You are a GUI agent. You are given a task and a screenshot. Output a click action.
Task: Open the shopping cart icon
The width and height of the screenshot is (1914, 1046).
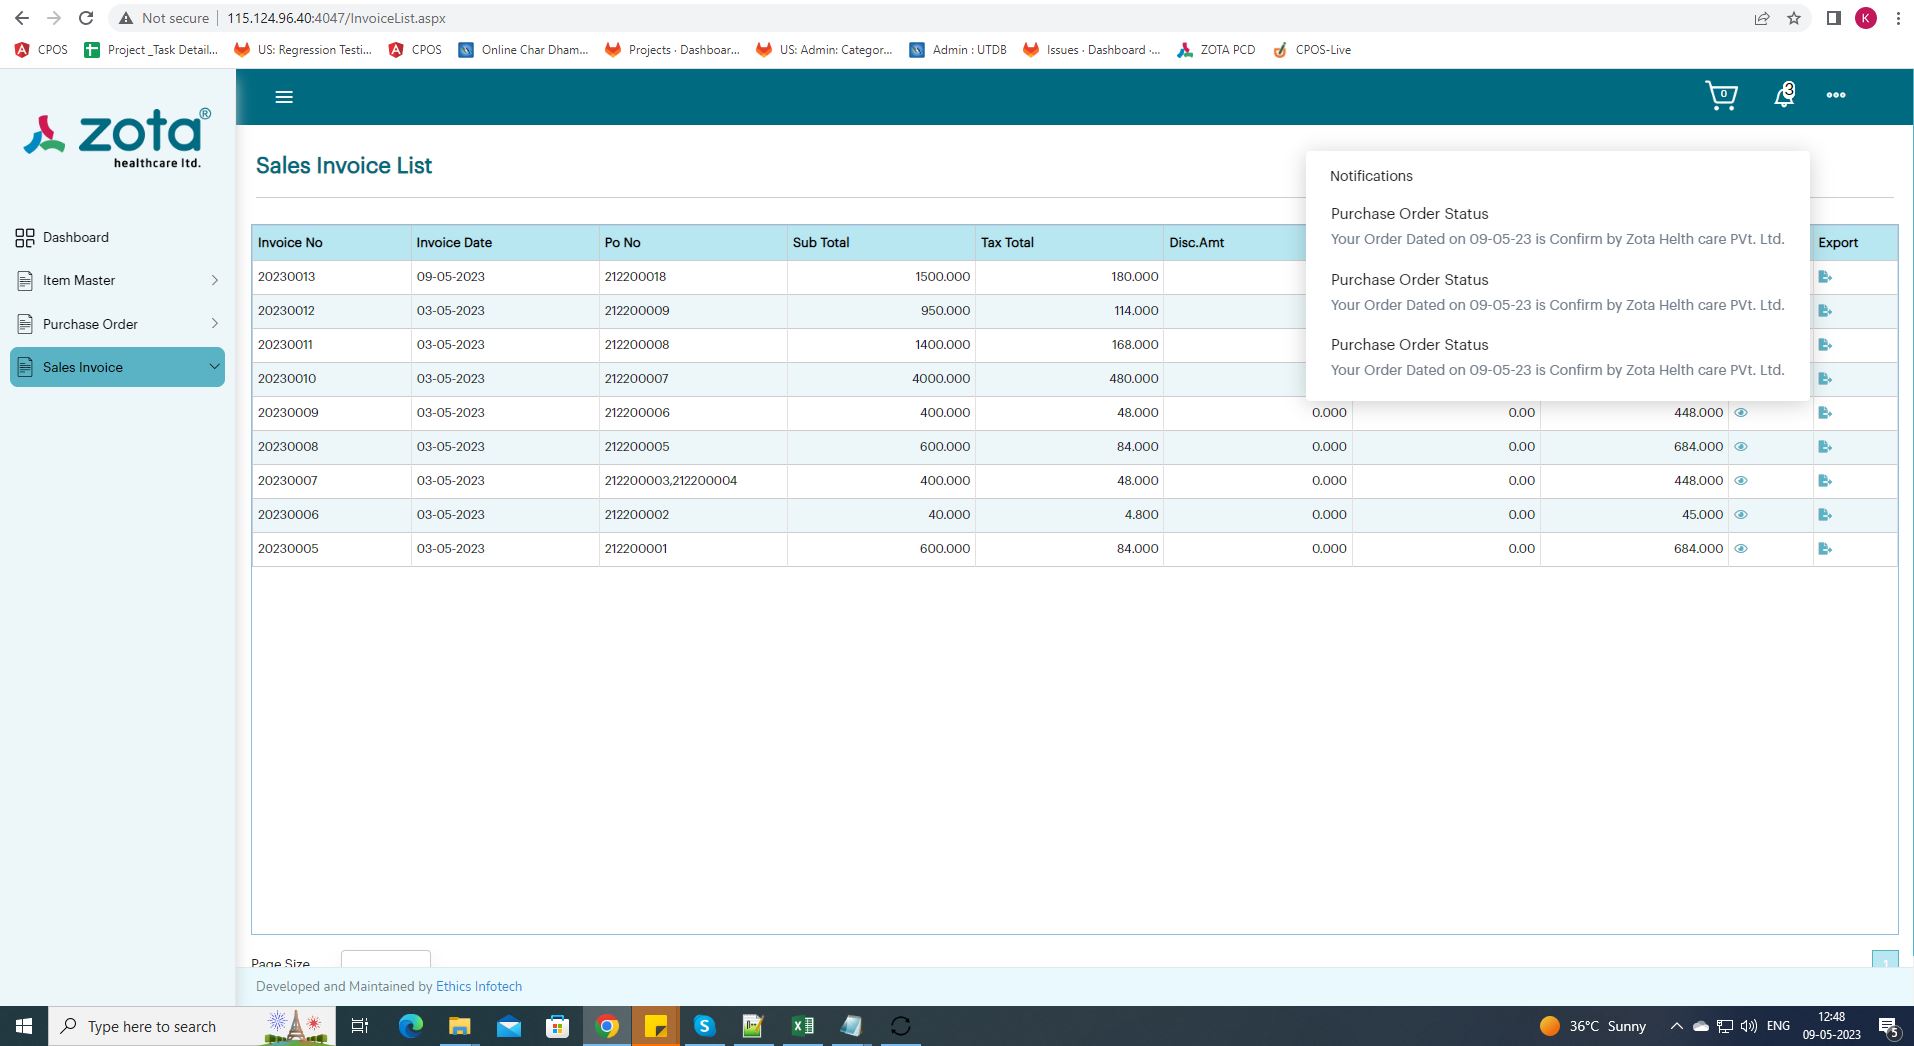click(x=1721, y=96)
